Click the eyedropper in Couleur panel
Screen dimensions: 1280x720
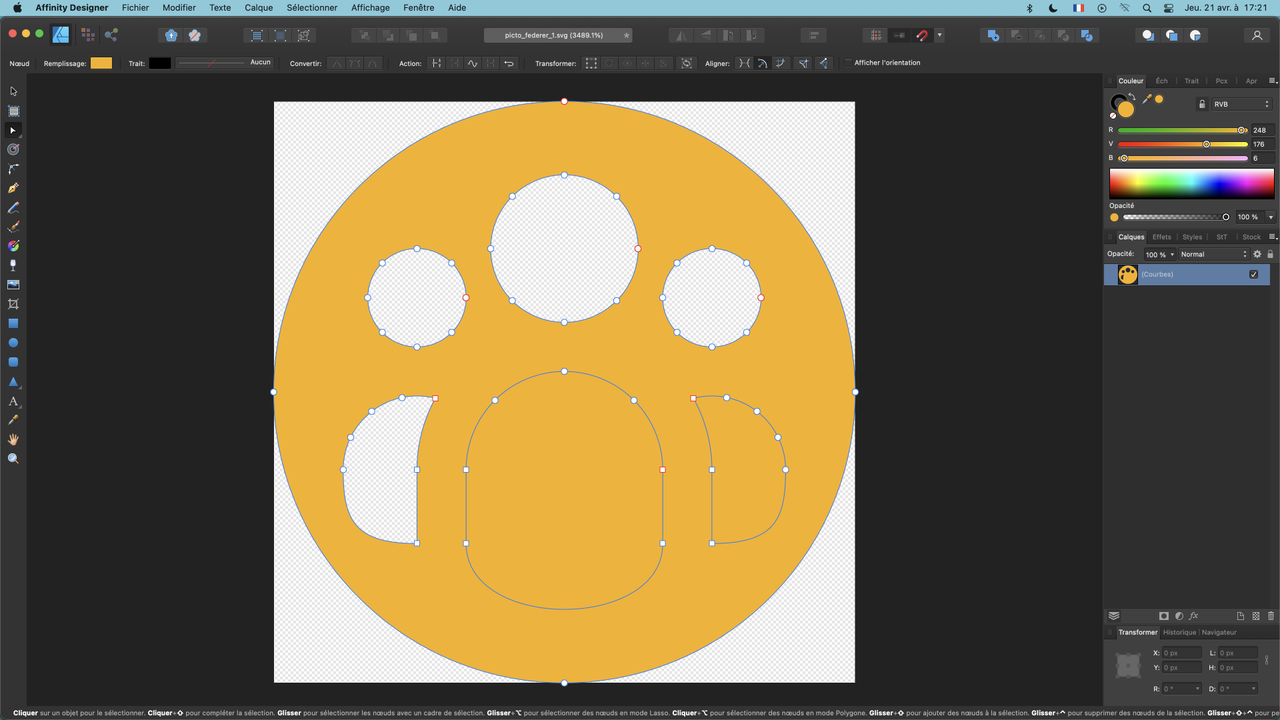point(1147,99)
